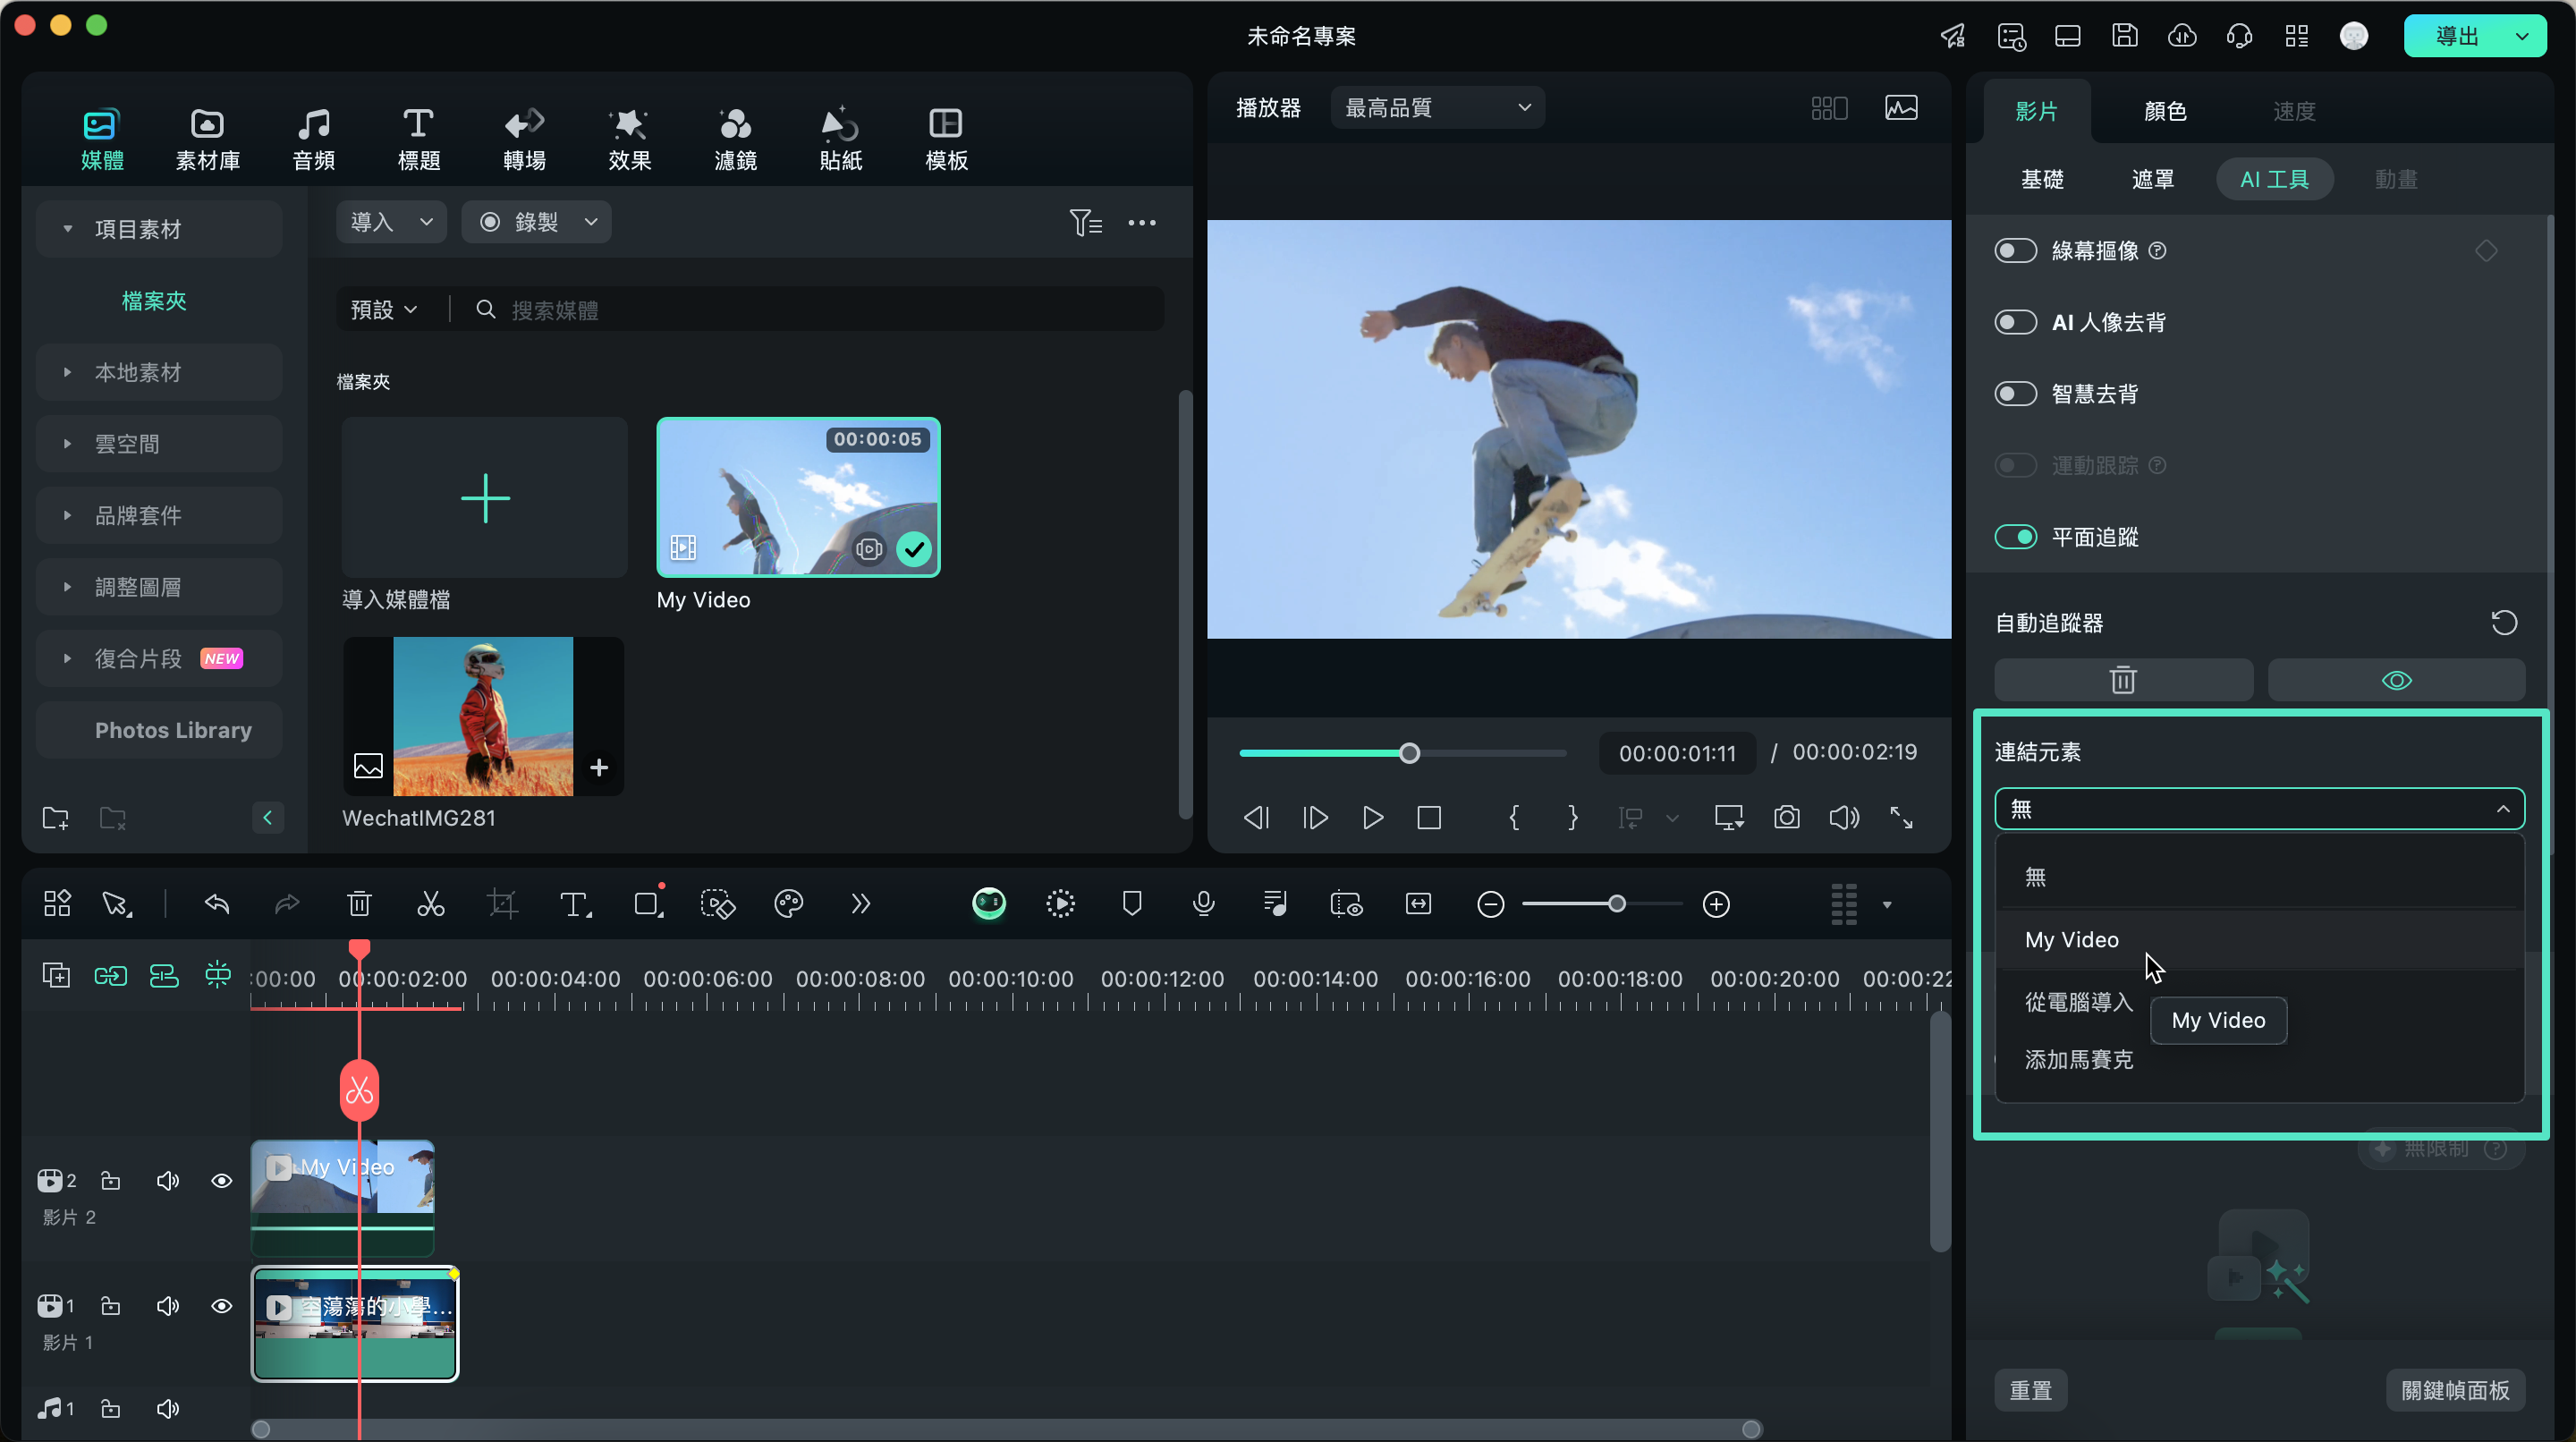Open Photos Library in sidebar
This screenshot has width=2576, height=1442.
point(158,730)
